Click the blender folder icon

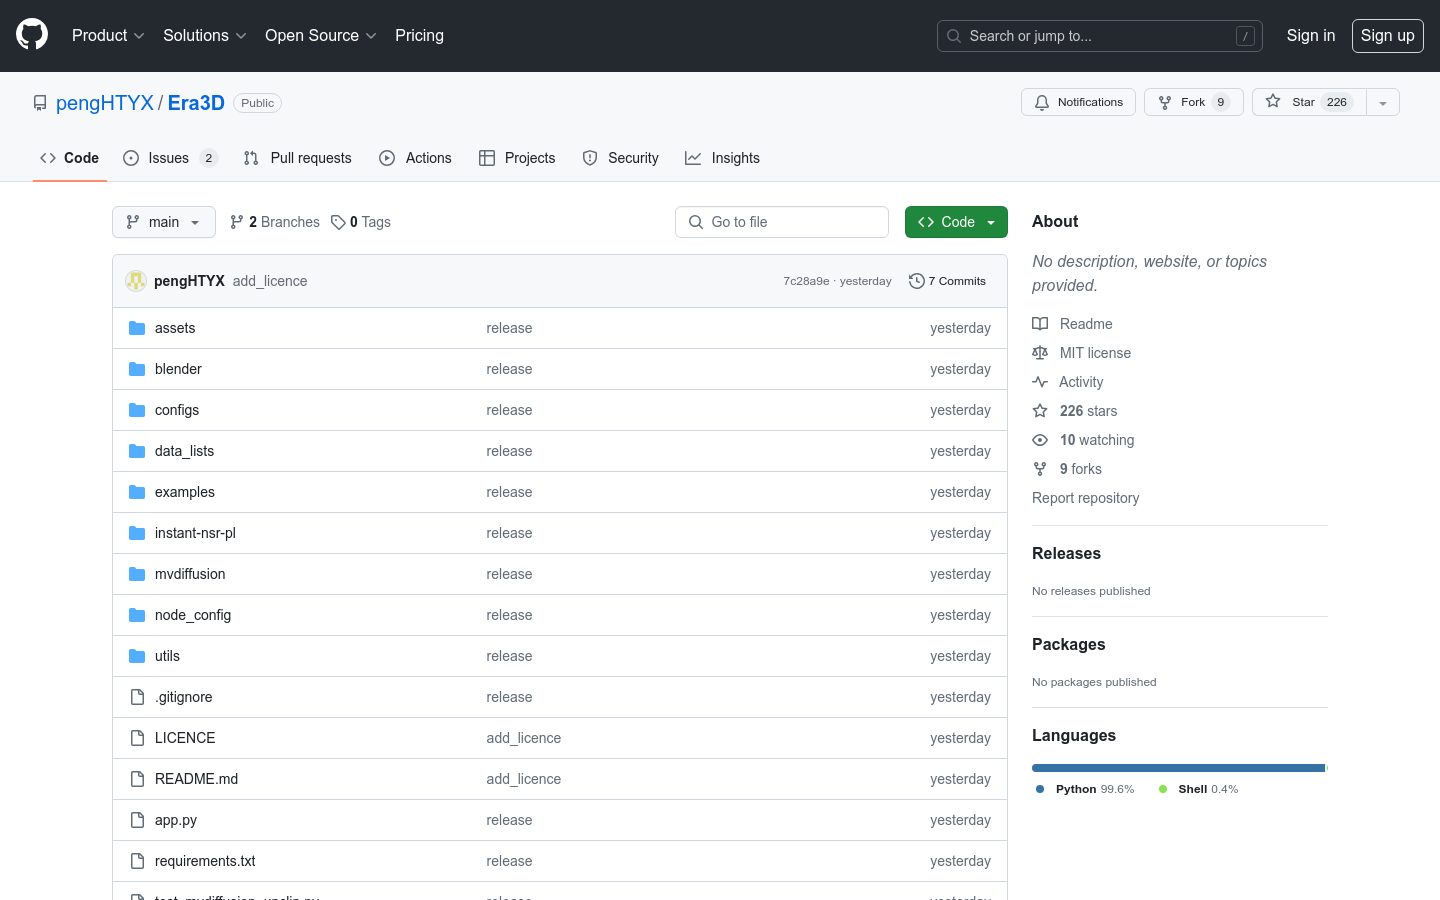(137, 369)
